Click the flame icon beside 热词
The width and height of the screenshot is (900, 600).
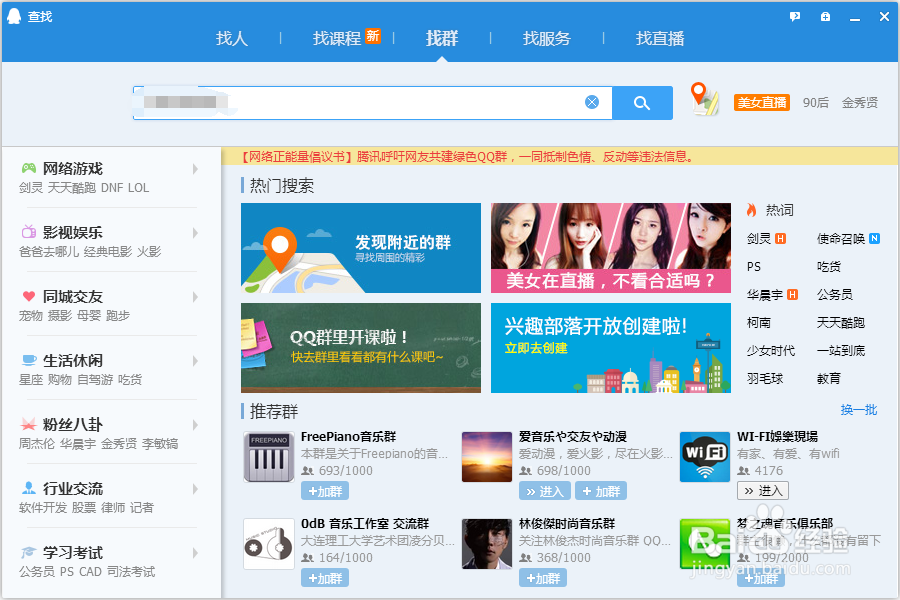pos(751,210)
